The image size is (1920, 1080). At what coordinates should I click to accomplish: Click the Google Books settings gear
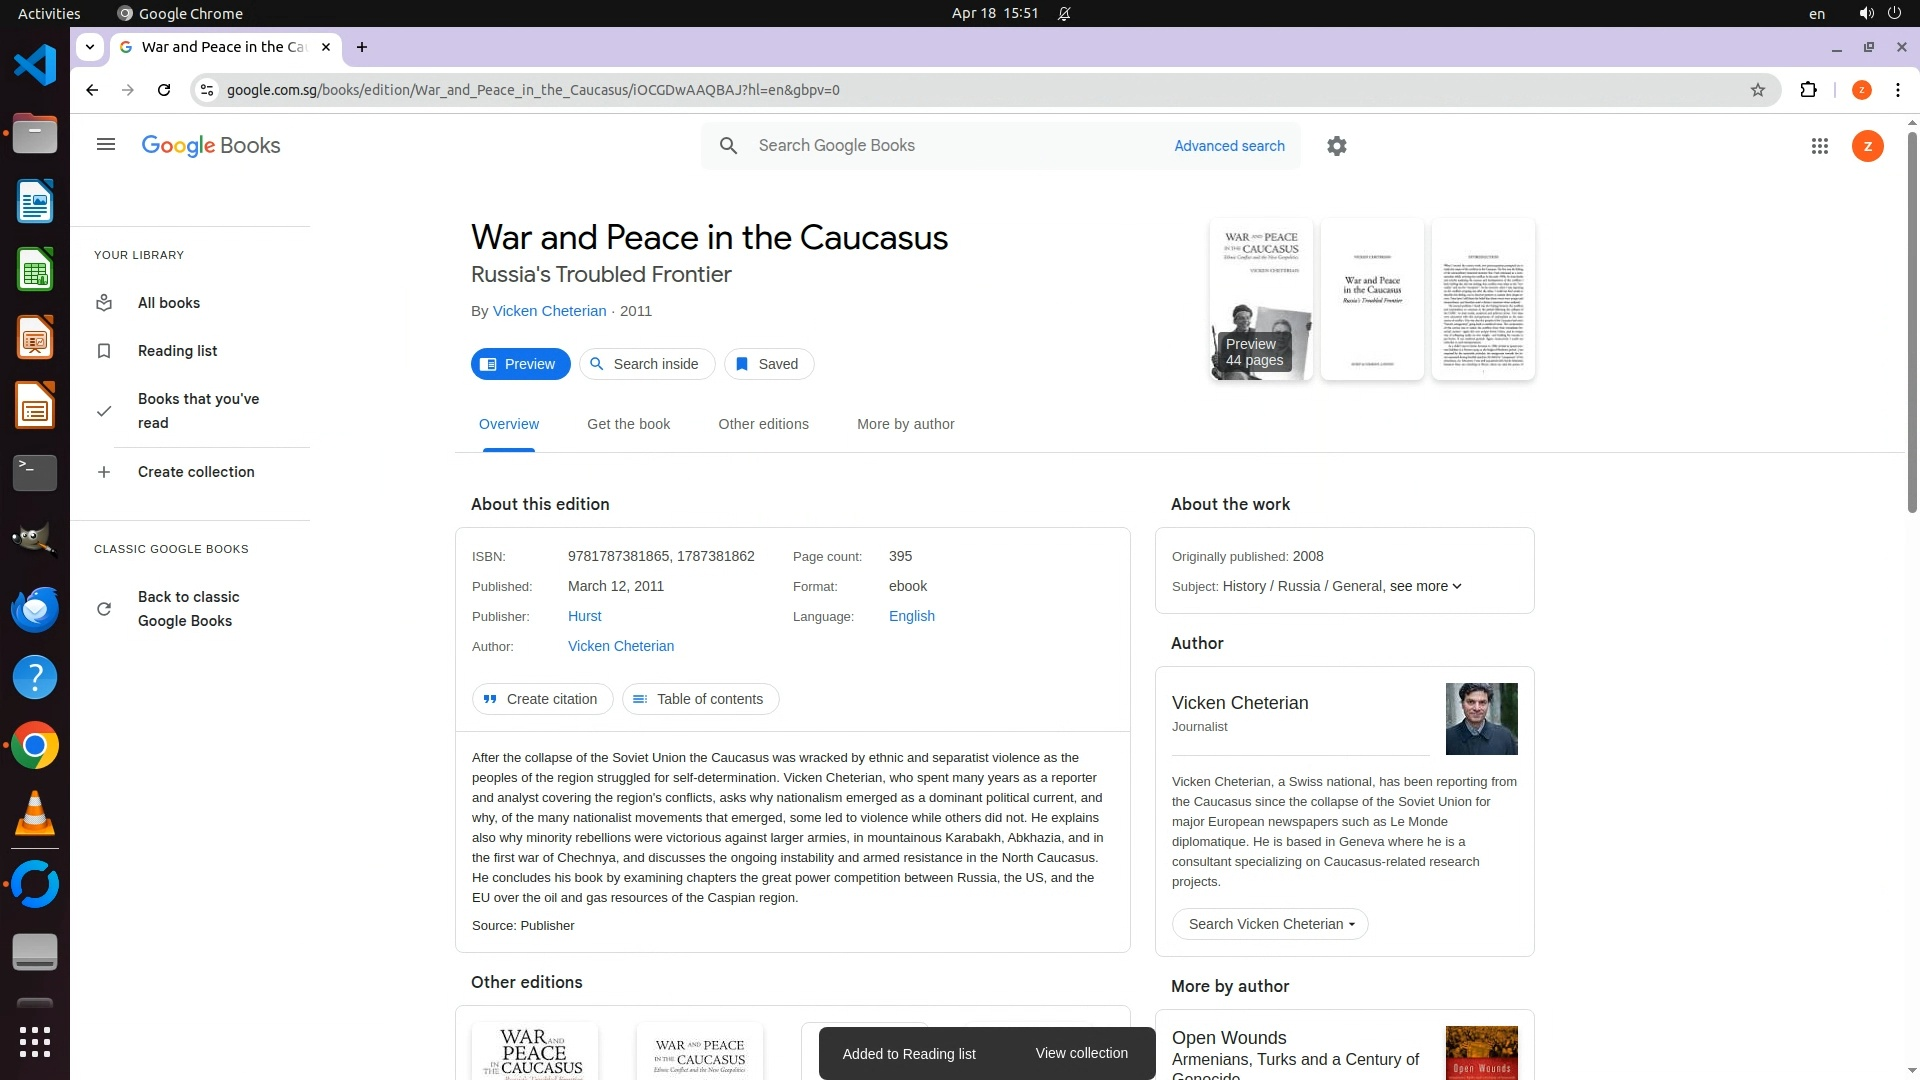point(1337,146)
